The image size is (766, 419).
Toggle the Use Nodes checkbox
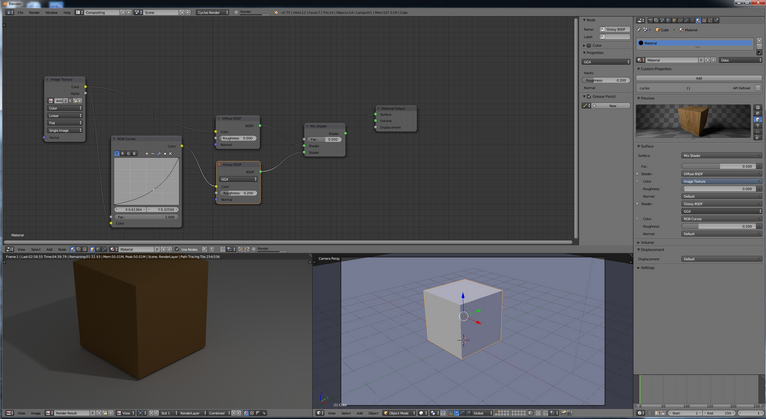click(x=178, y=248)
